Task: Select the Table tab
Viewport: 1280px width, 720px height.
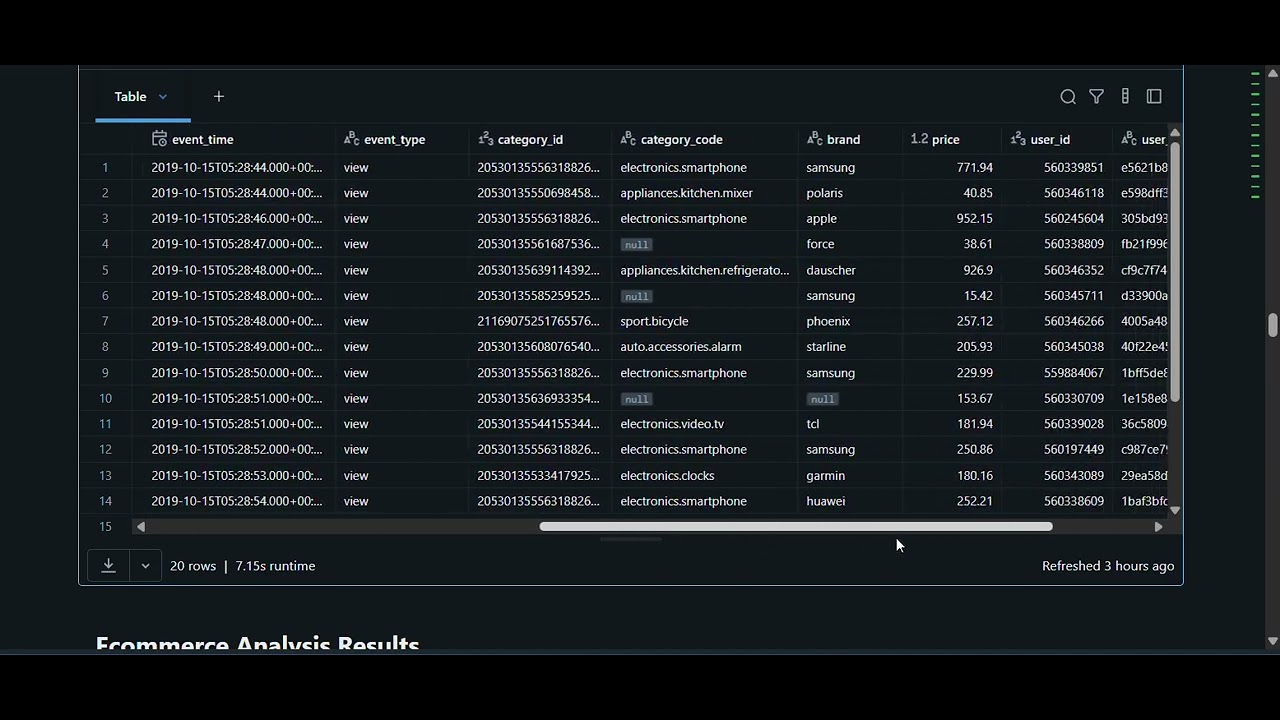Action: click(130, 97)
